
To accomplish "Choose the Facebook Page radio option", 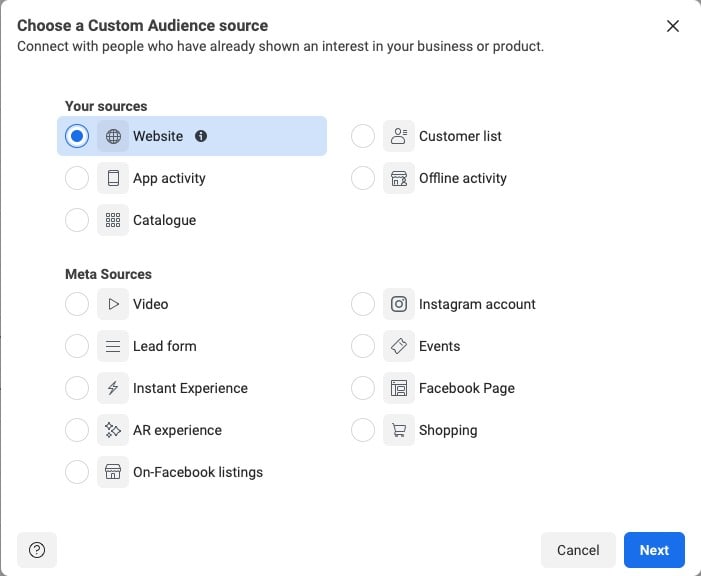I will [363, 388].
